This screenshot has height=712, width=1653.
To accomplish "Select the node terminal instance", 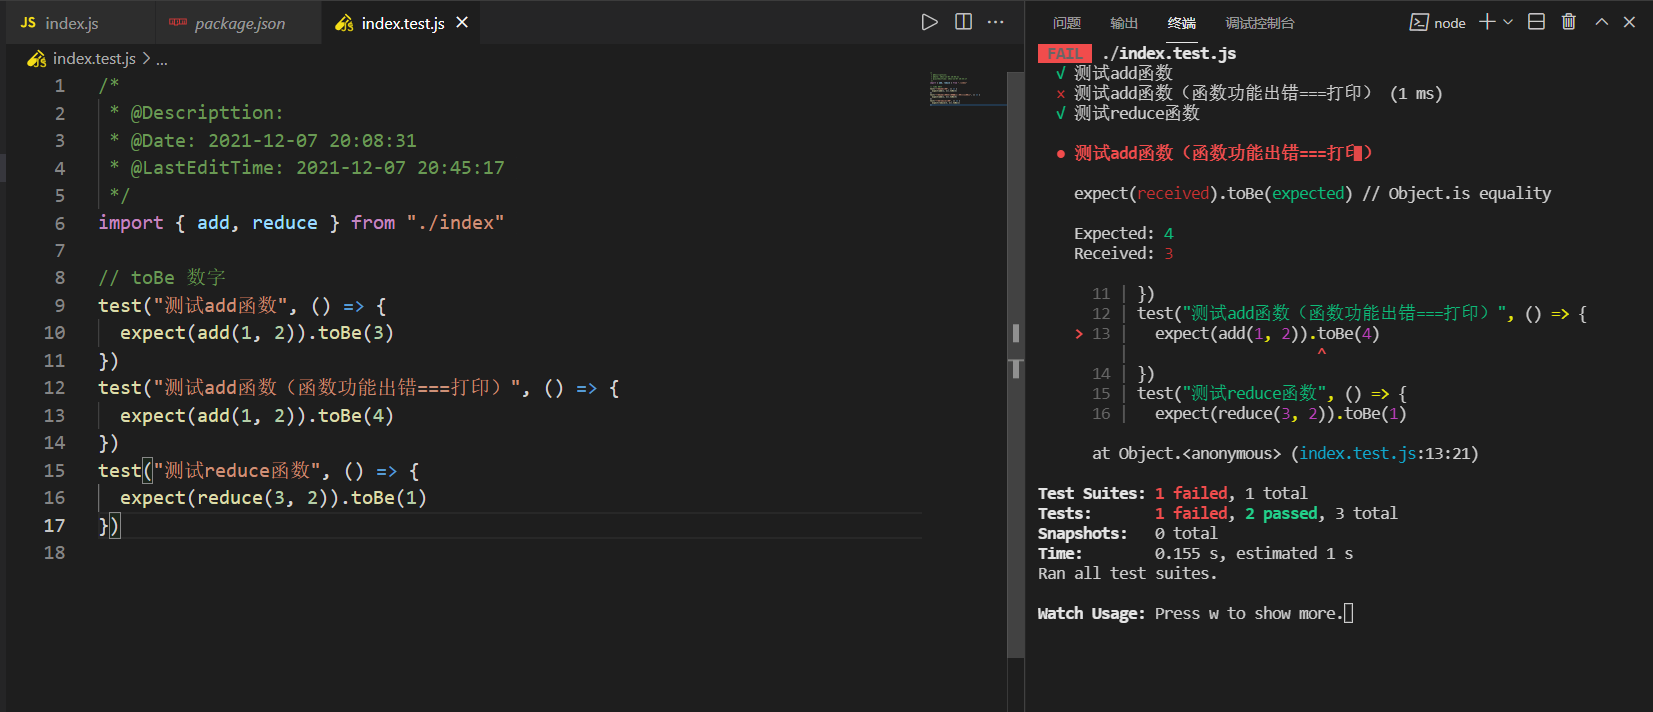I will click(x=1438, y=23).
